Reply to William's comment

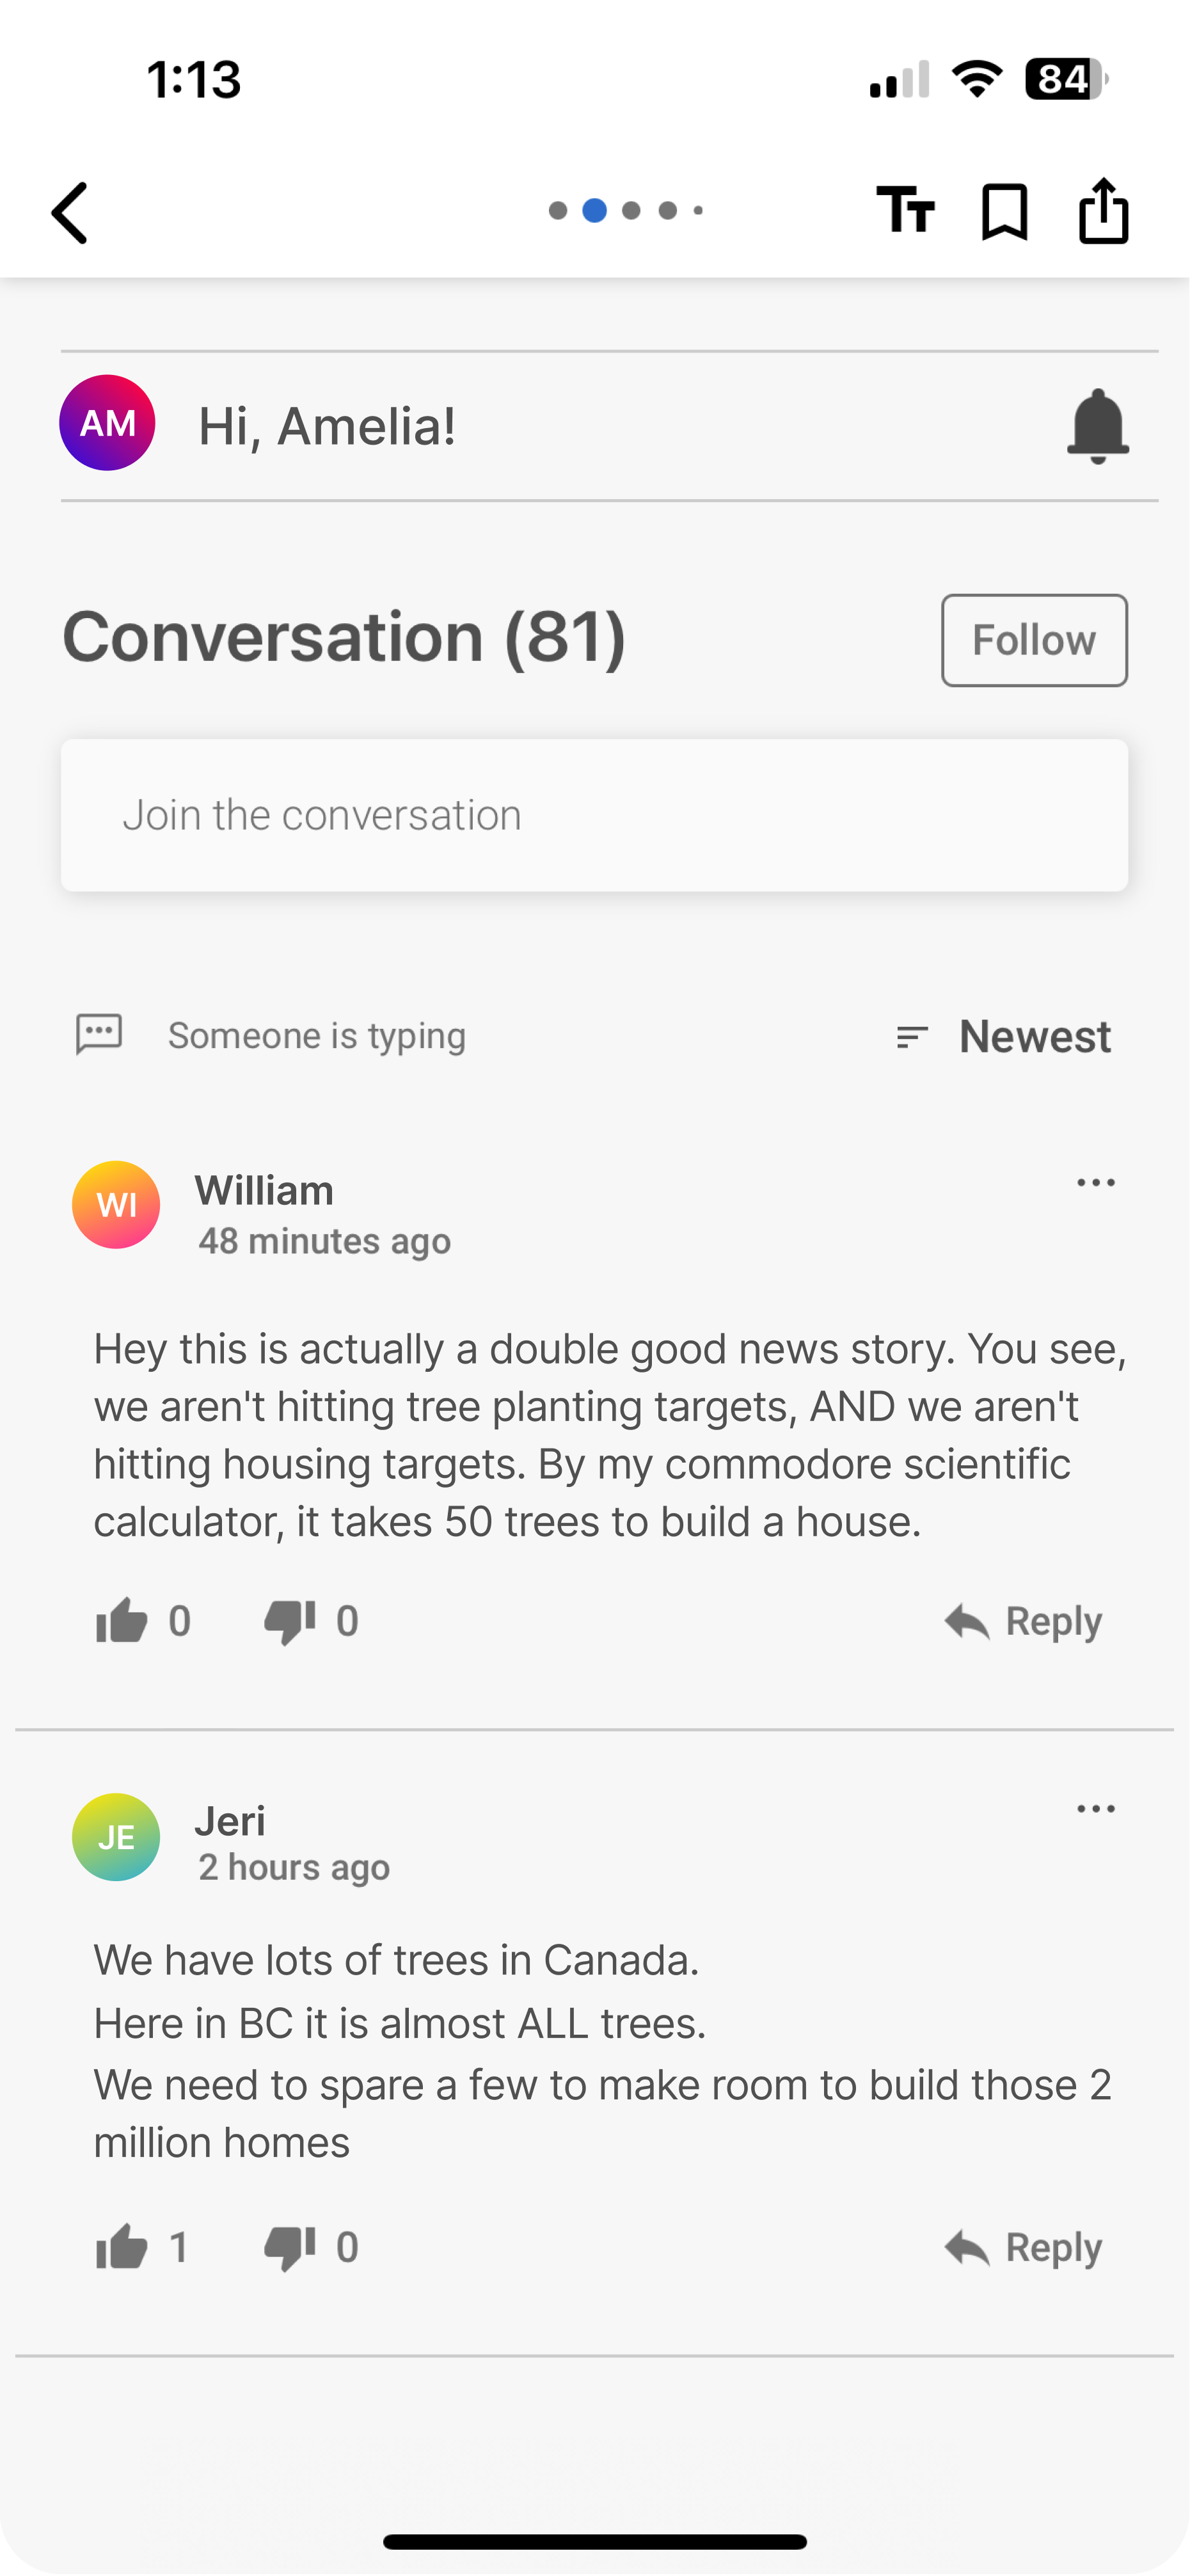coord(1023,1620)
